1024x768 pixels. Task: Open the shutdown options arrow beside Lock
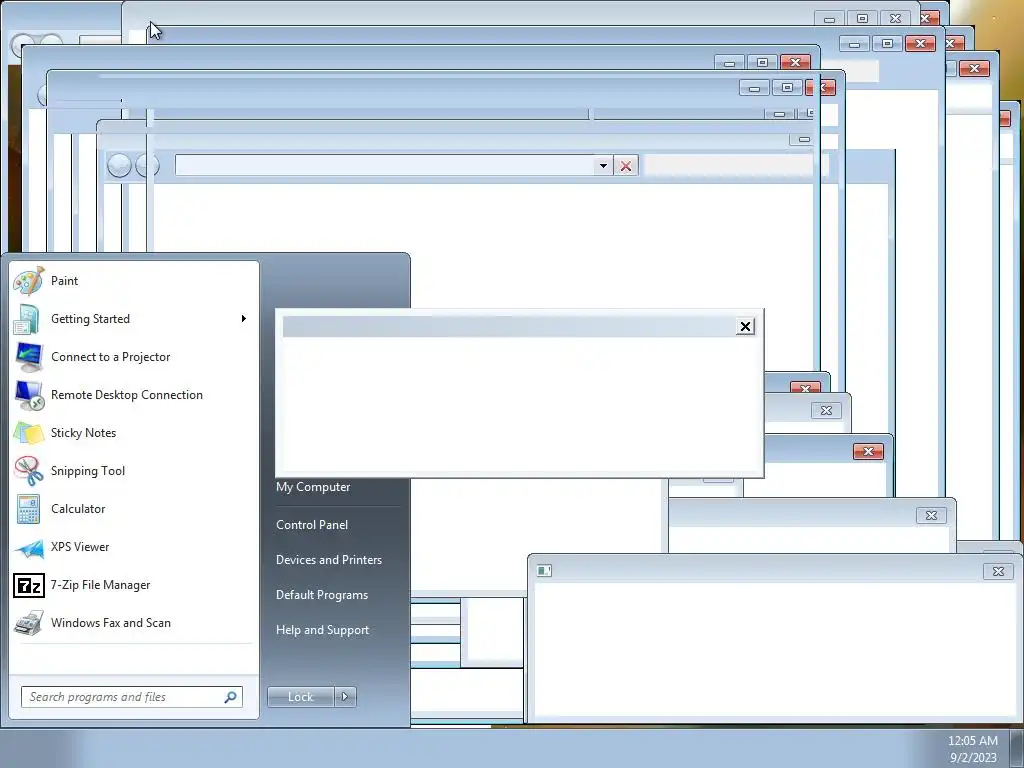click(345, 697)
